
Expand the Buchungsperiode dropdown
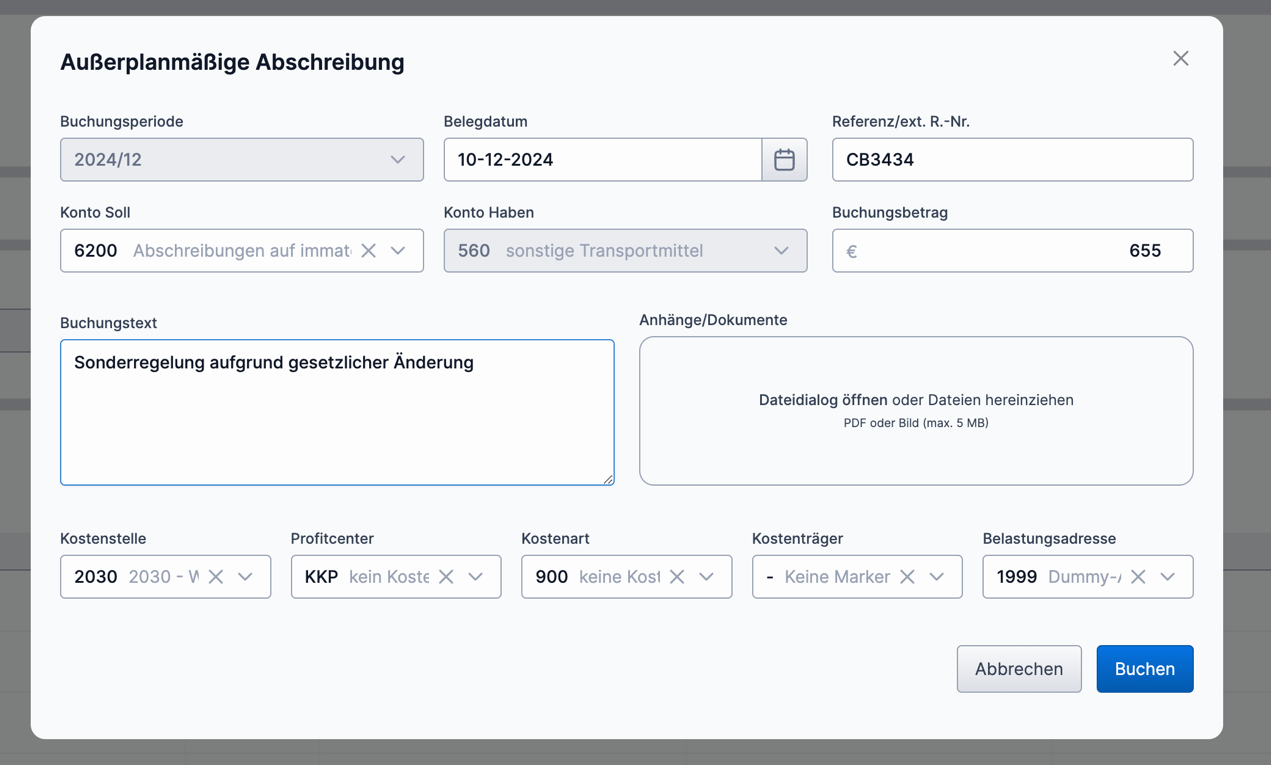(398, 160)
